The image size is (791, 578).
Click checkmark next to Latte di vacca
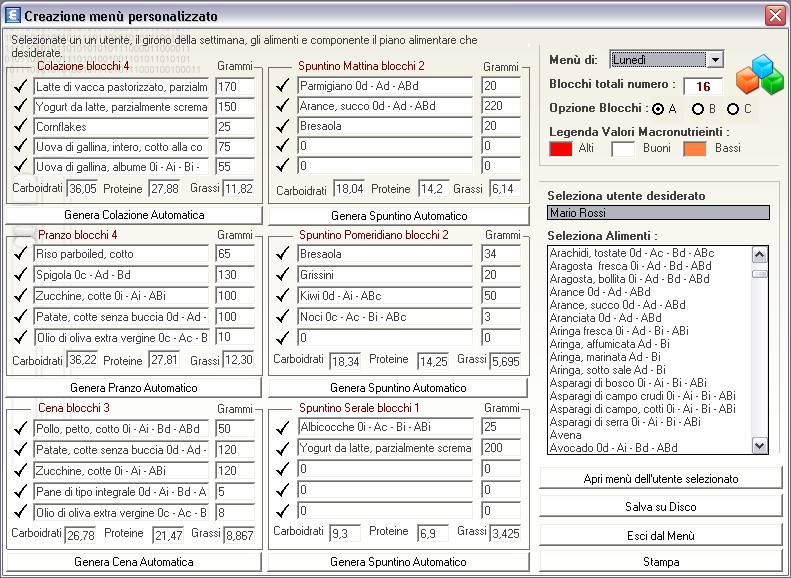[x=20, y=86]
